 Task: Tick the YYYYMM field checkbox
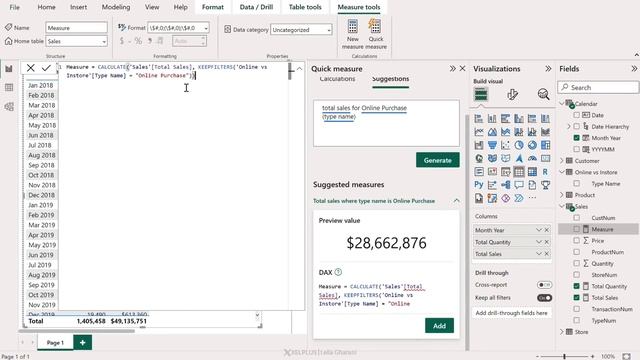[x=576, y=149]
